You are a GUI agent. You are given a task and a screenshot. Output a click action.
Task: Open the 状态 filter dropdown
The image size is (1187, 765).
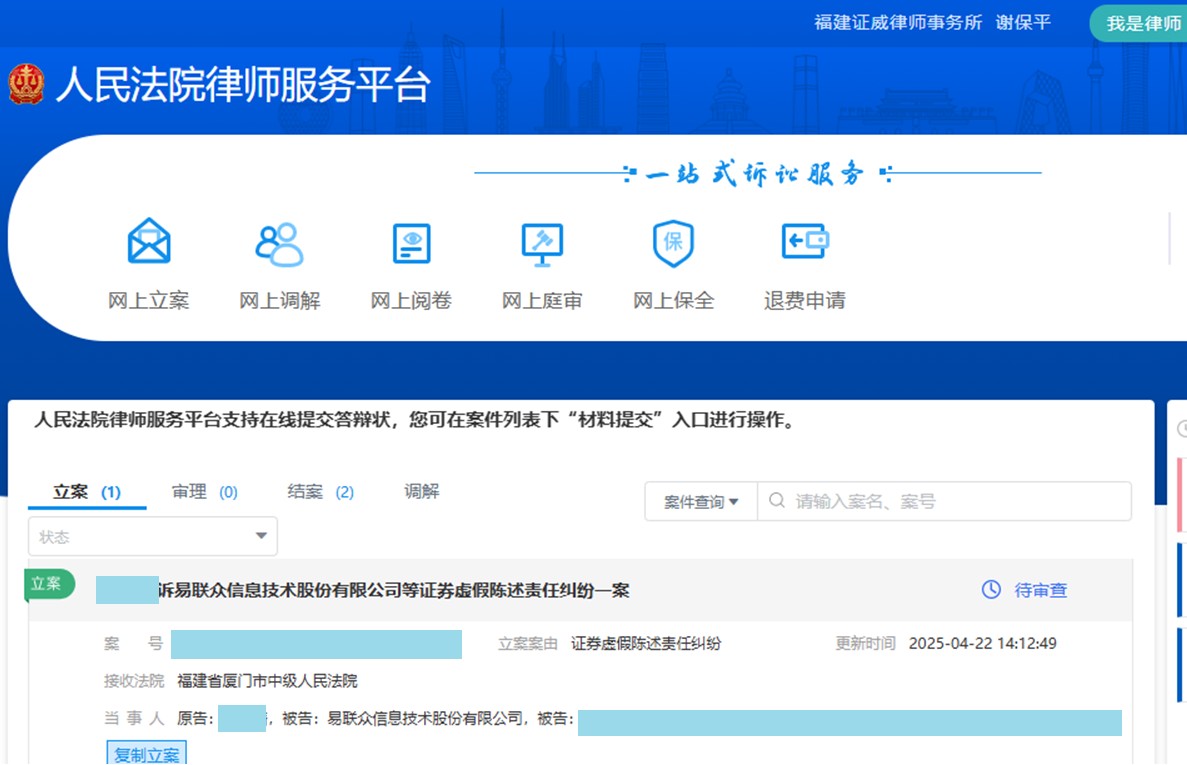point(153,536)
